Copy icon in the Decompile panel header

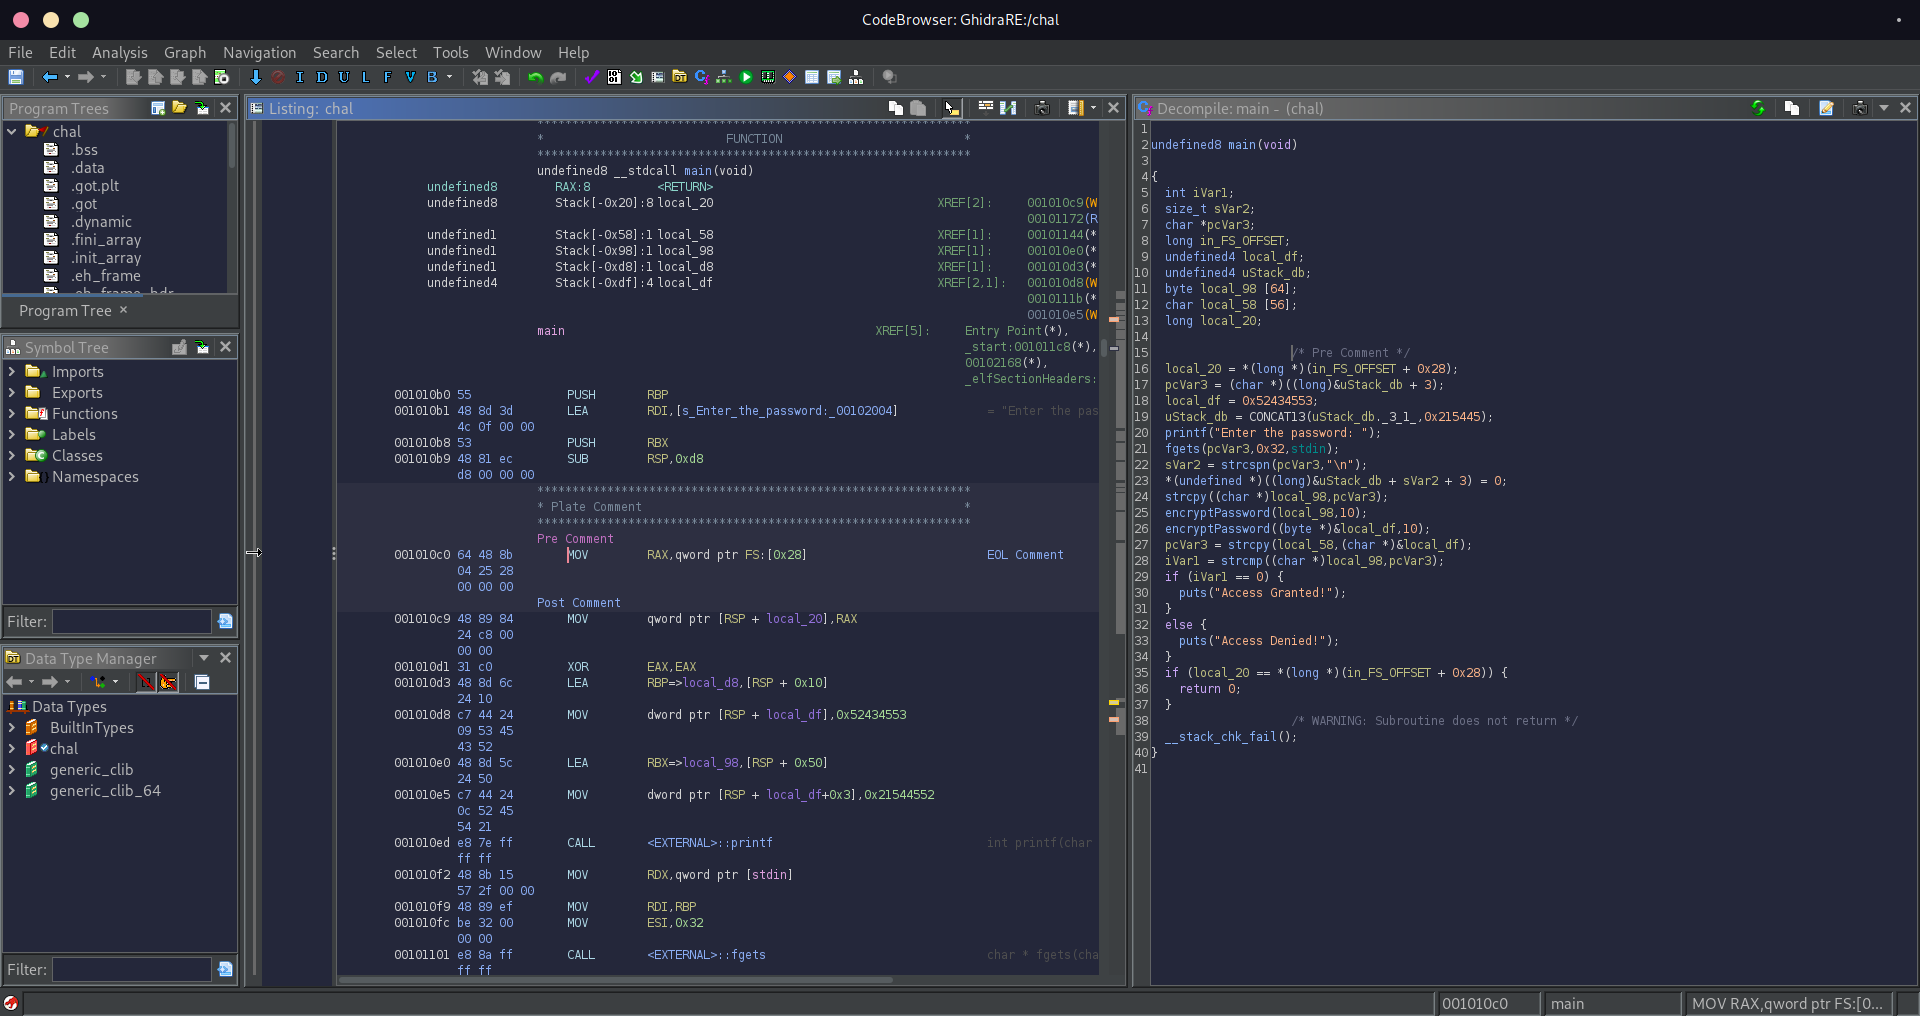click(x=1792, y=108)
